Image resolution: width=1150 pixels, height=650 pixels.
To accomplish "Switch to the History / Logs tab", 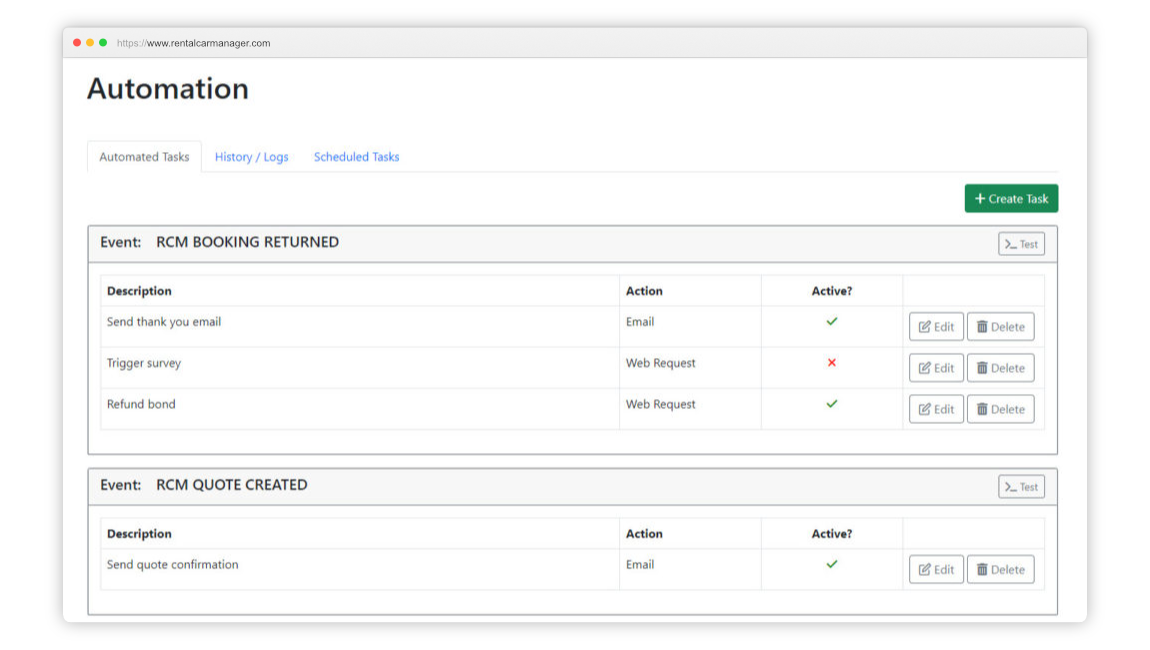I will point(251,157).
